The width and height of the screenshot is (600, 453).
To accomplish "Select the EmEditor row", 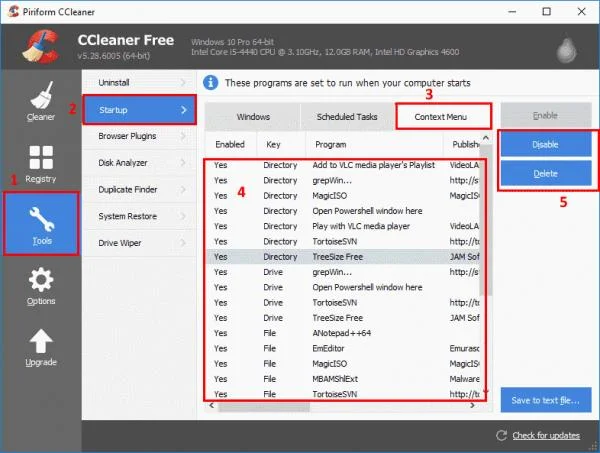I will (343, 349).
